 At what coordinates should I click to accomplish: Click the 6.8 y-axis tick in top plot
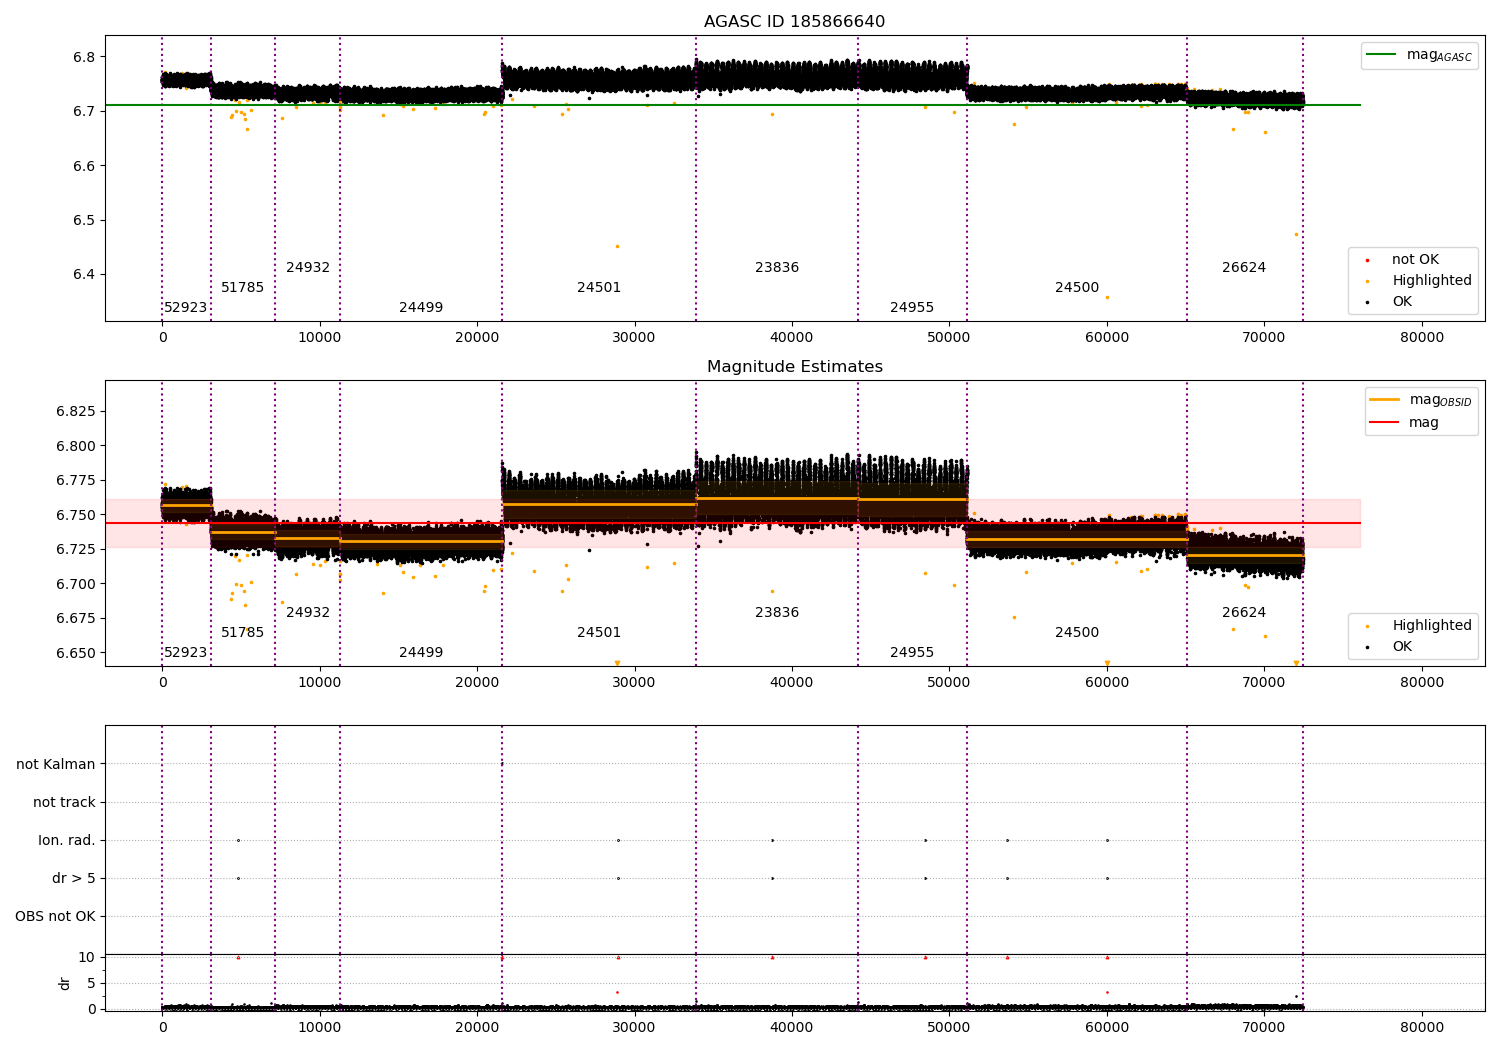click(84, 57)
